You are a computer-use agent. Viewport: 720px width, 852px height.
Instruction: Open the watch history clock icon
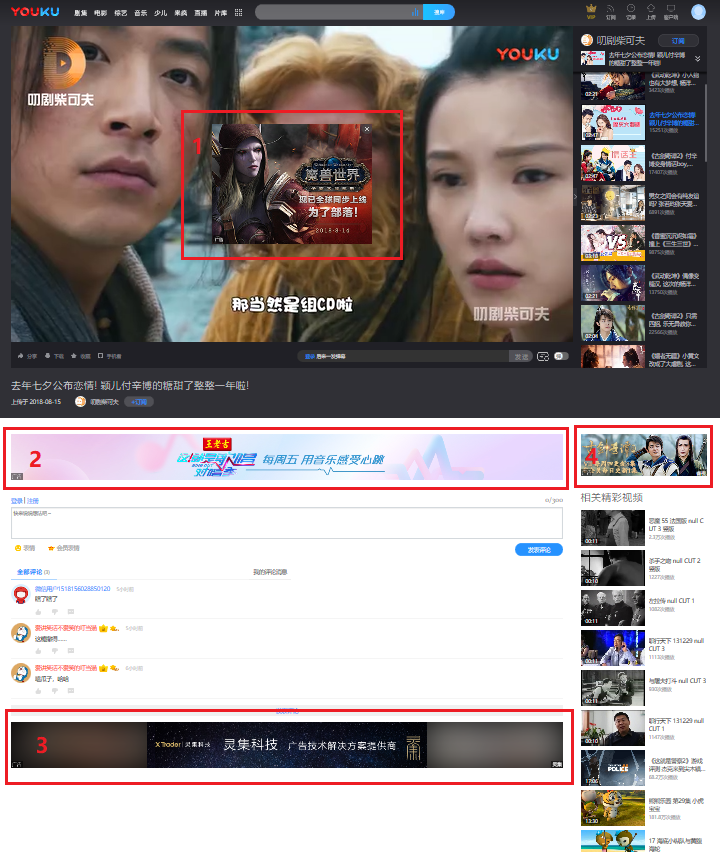pyautogui.click(x=631, y=11)
